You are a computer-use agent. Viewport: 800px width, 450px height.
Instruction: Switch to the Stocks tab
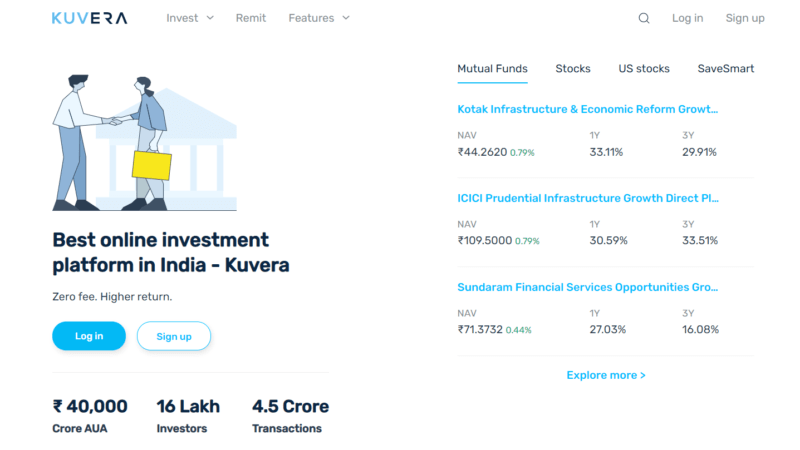click(x=572, y=68)
